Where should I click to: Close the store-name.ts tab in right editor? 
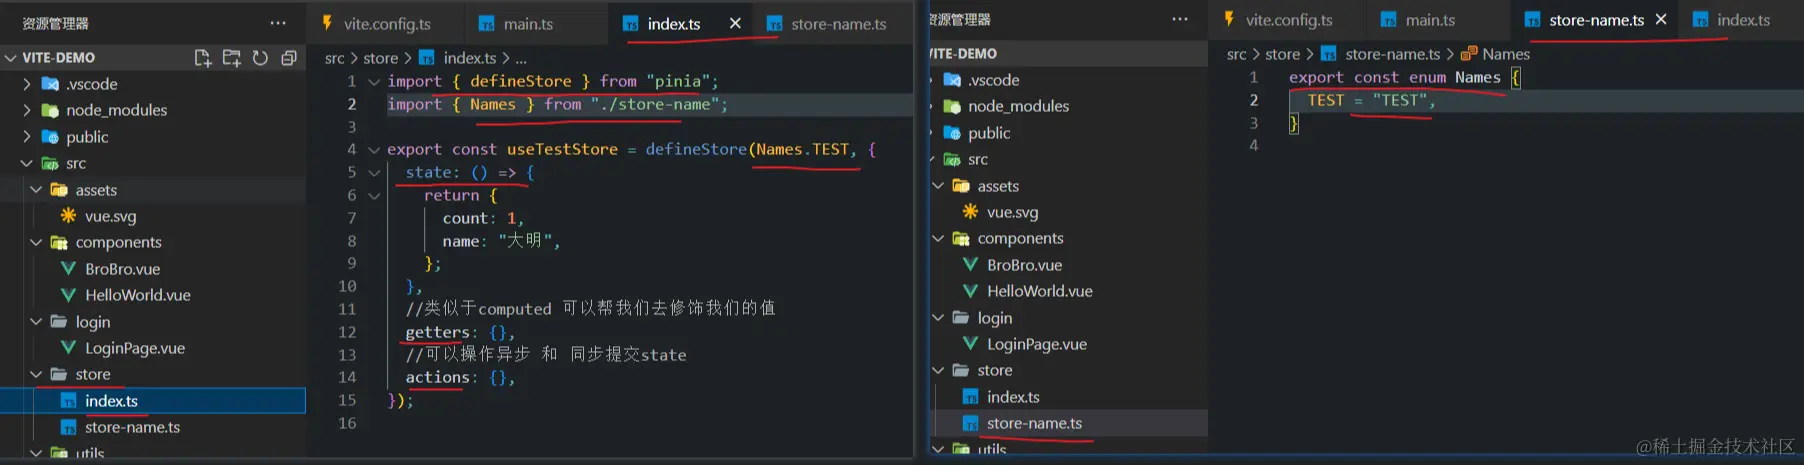1661,19
